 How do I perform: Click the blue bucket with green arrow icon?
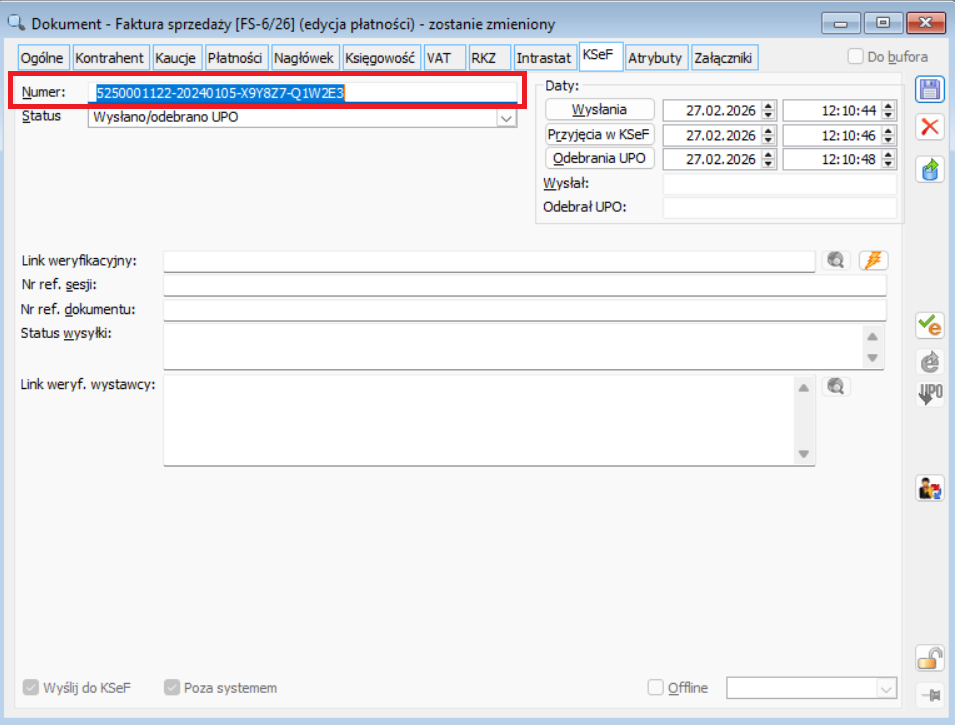929,169
